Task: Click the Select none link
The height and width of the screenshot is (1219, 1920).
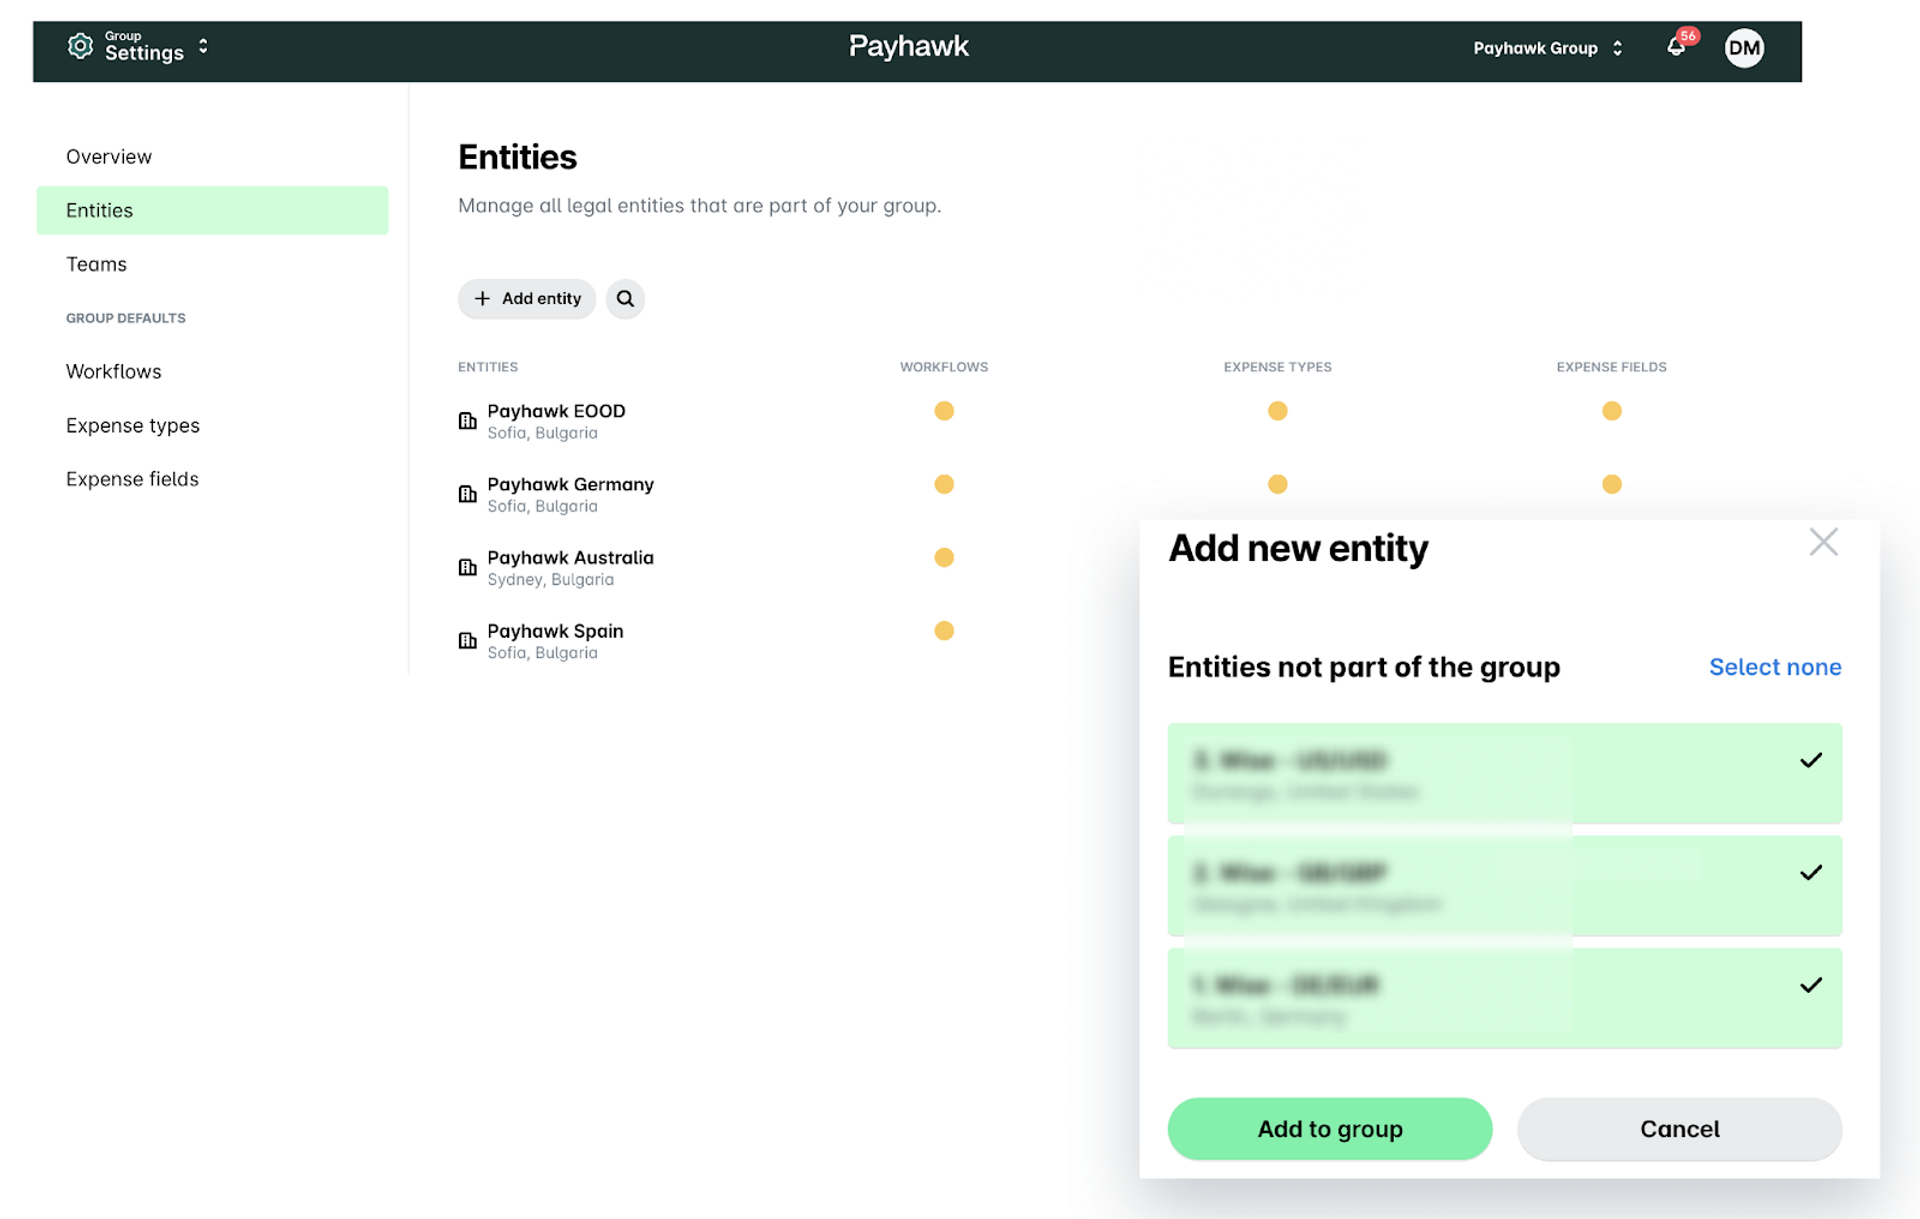Action: 1775,667
